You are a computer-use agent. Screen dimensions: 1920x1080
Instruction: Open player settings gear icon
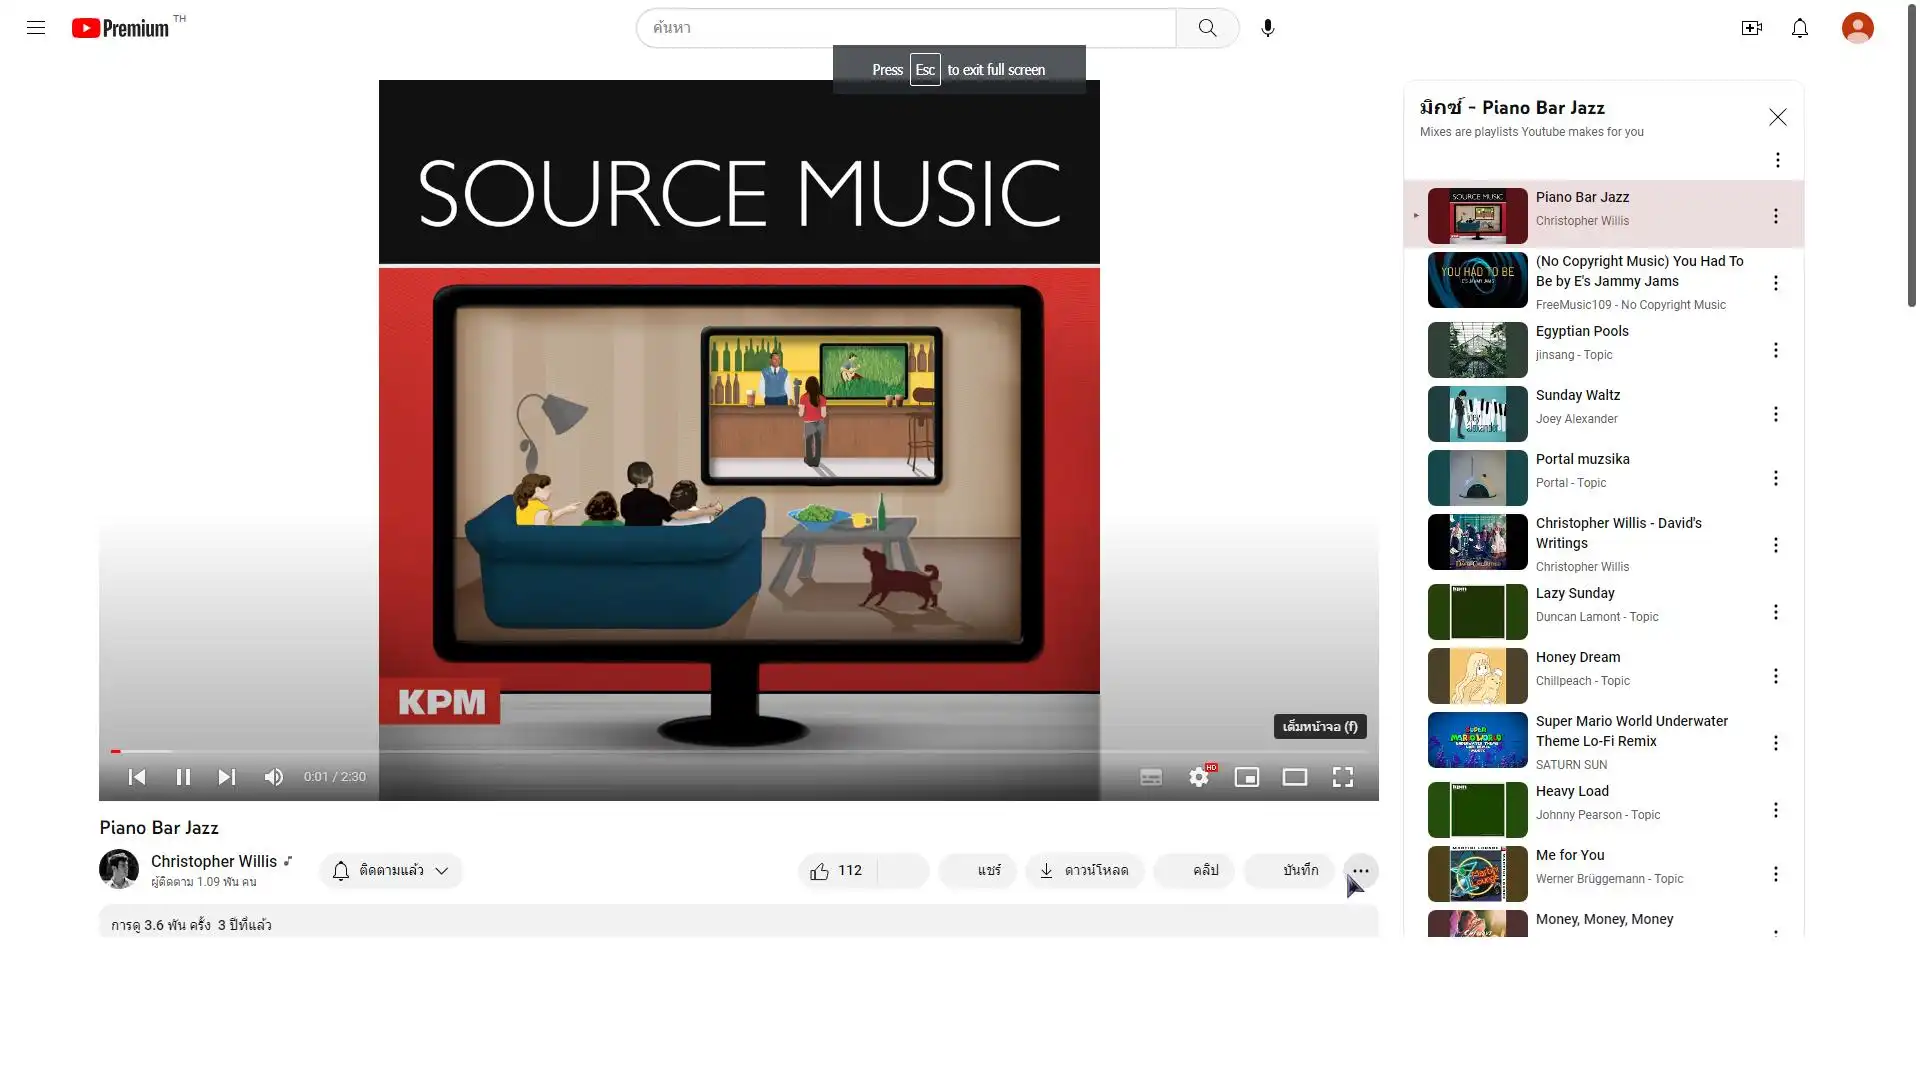point(1198,777)
